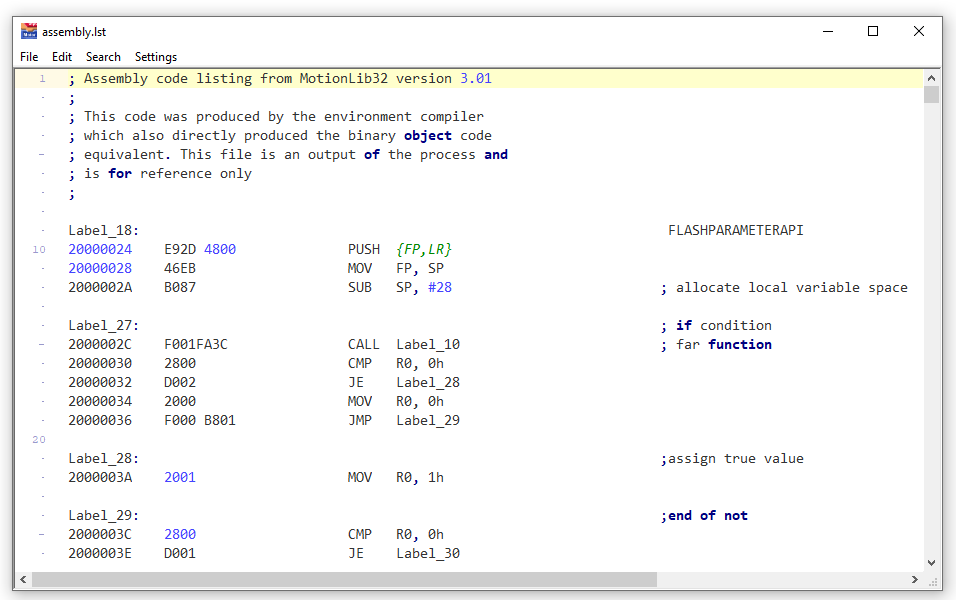
Task: Click address 2000003A
Action: 100,477
